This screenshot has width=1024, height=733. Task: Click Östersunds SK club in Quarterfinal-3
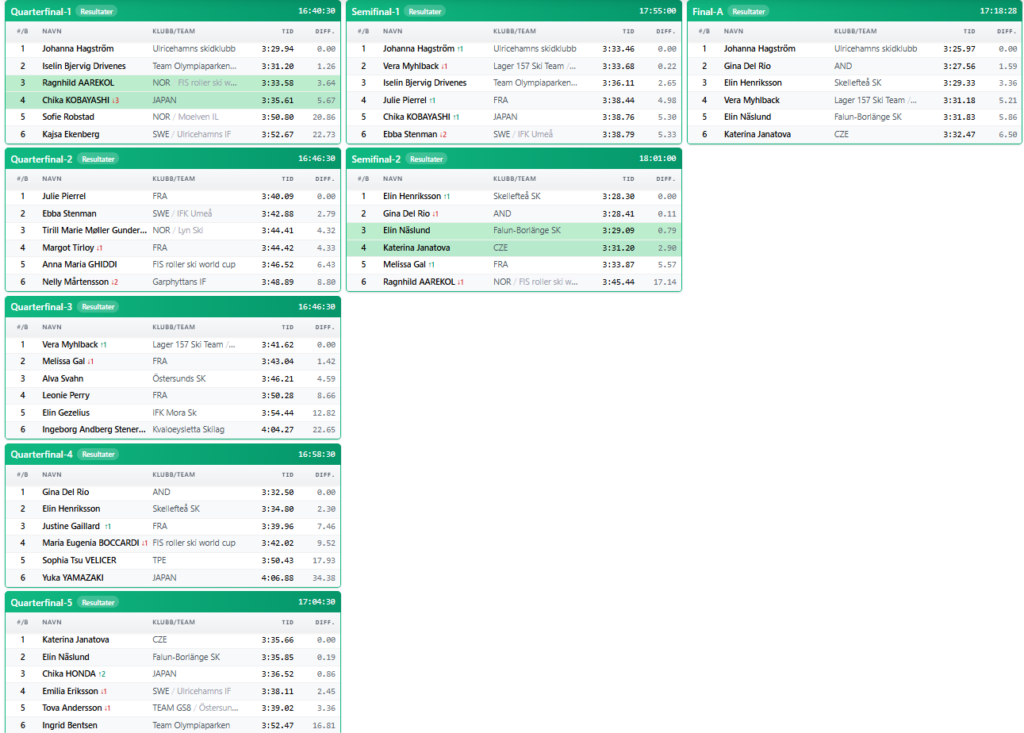pos(179,378)
